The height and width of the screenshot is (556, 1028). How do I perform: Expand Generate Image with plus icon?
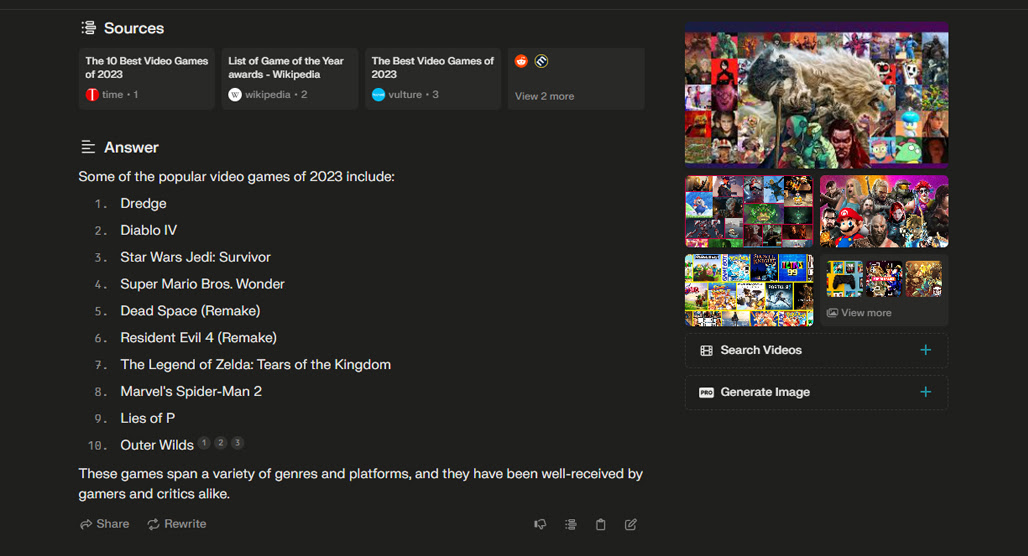925,392
